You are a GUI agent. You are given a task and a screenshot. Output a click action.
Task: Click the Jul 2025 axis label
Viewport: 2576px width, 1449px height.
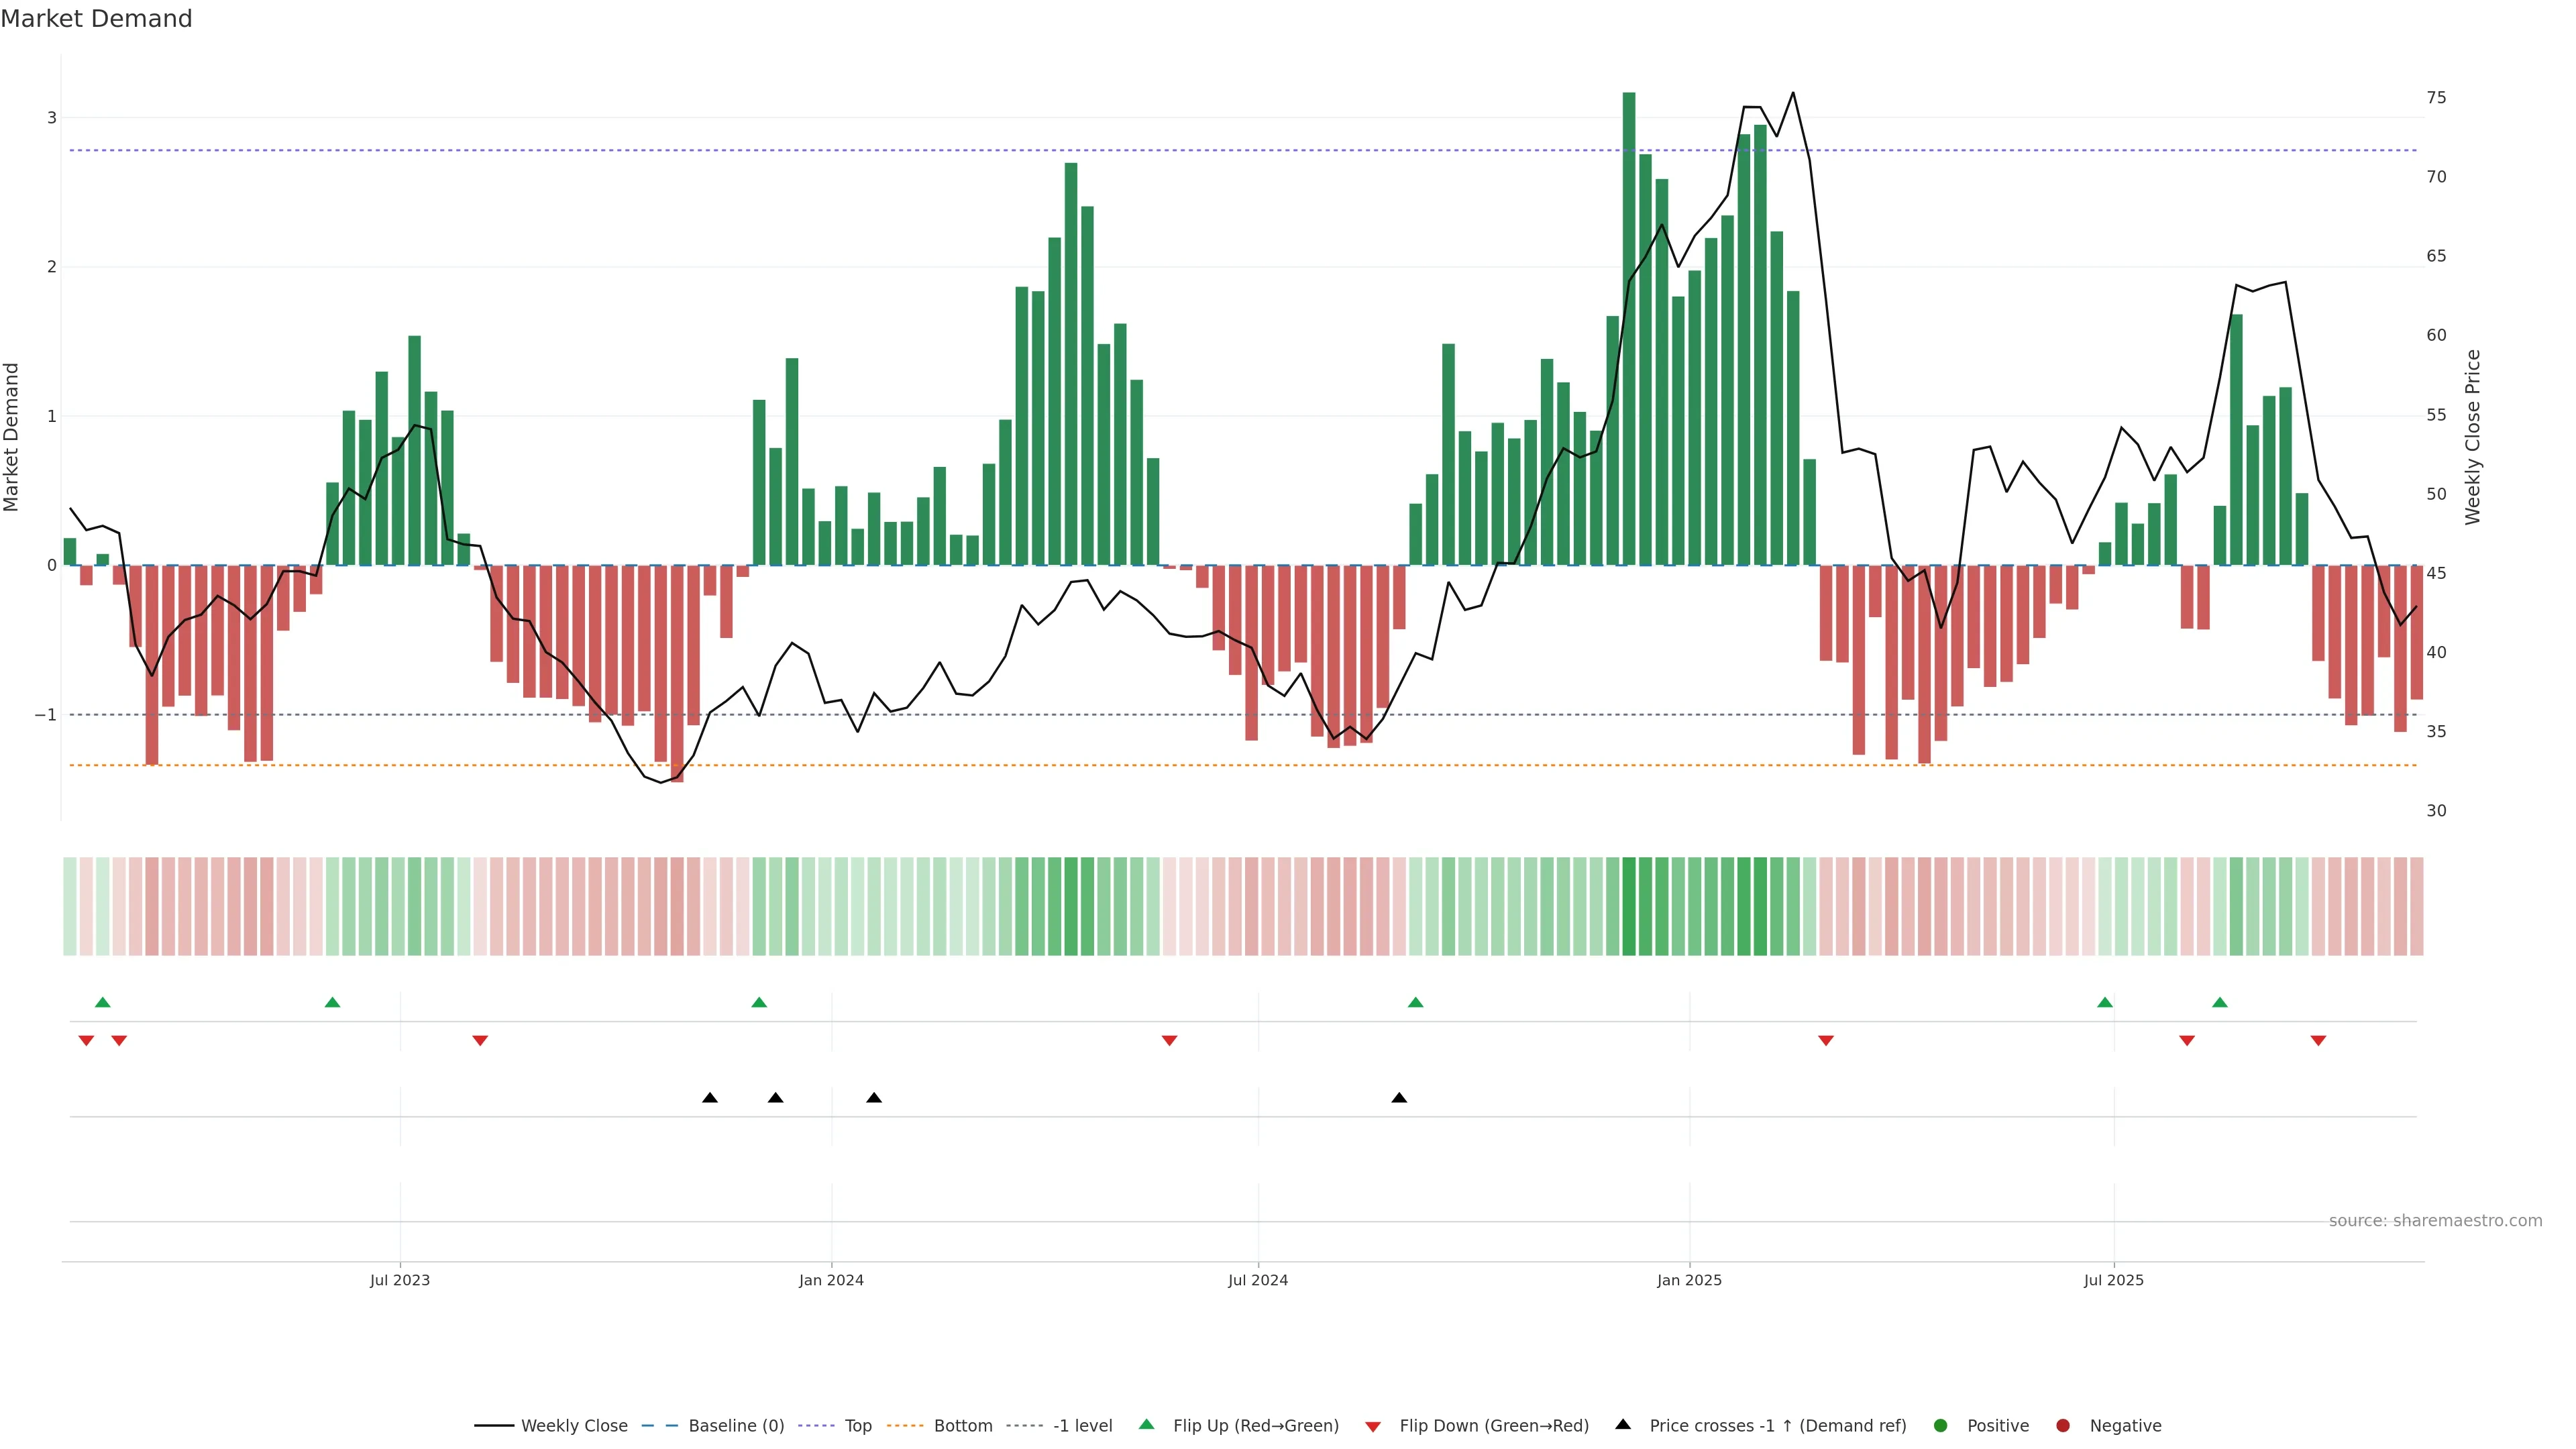pyautogui.click(x=2113, y=1280)
